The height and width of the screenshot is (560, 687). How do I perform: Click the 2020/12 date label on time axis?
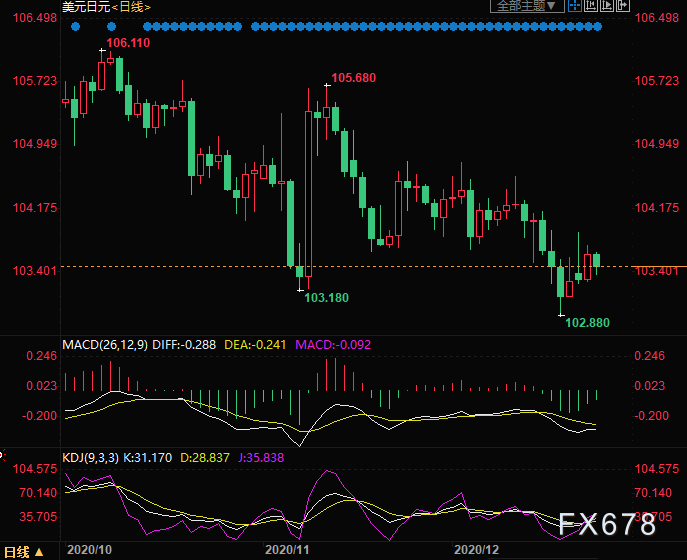pos(476,550)
